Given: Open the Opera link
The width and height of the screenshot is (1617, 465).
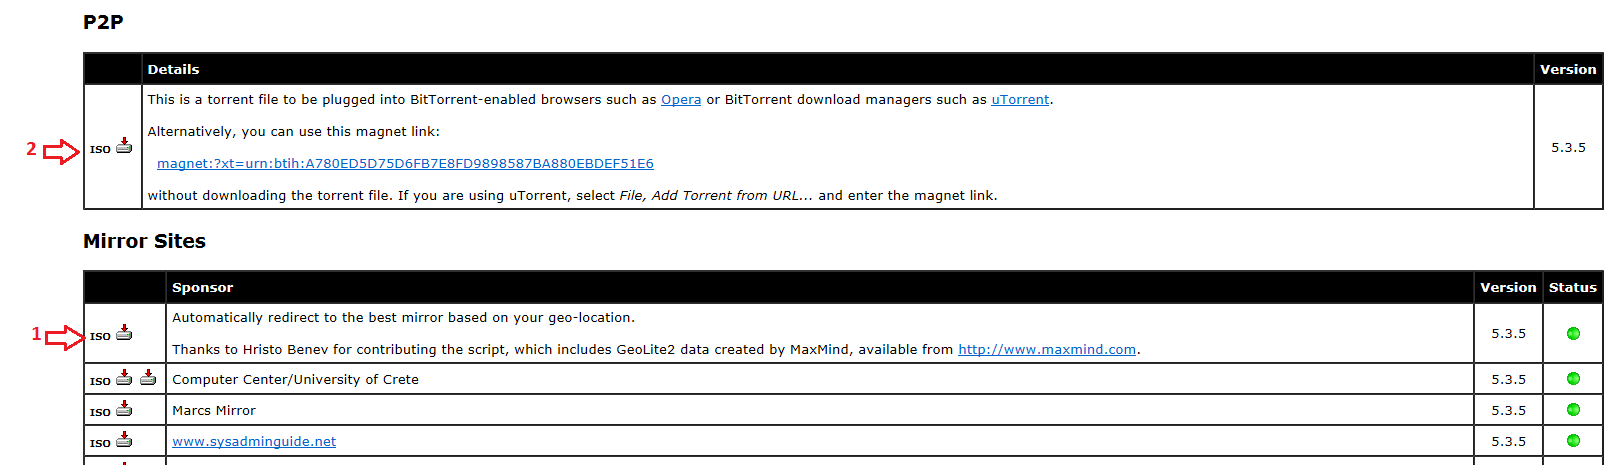Looking at the screenshot, I should coord(681,100).
